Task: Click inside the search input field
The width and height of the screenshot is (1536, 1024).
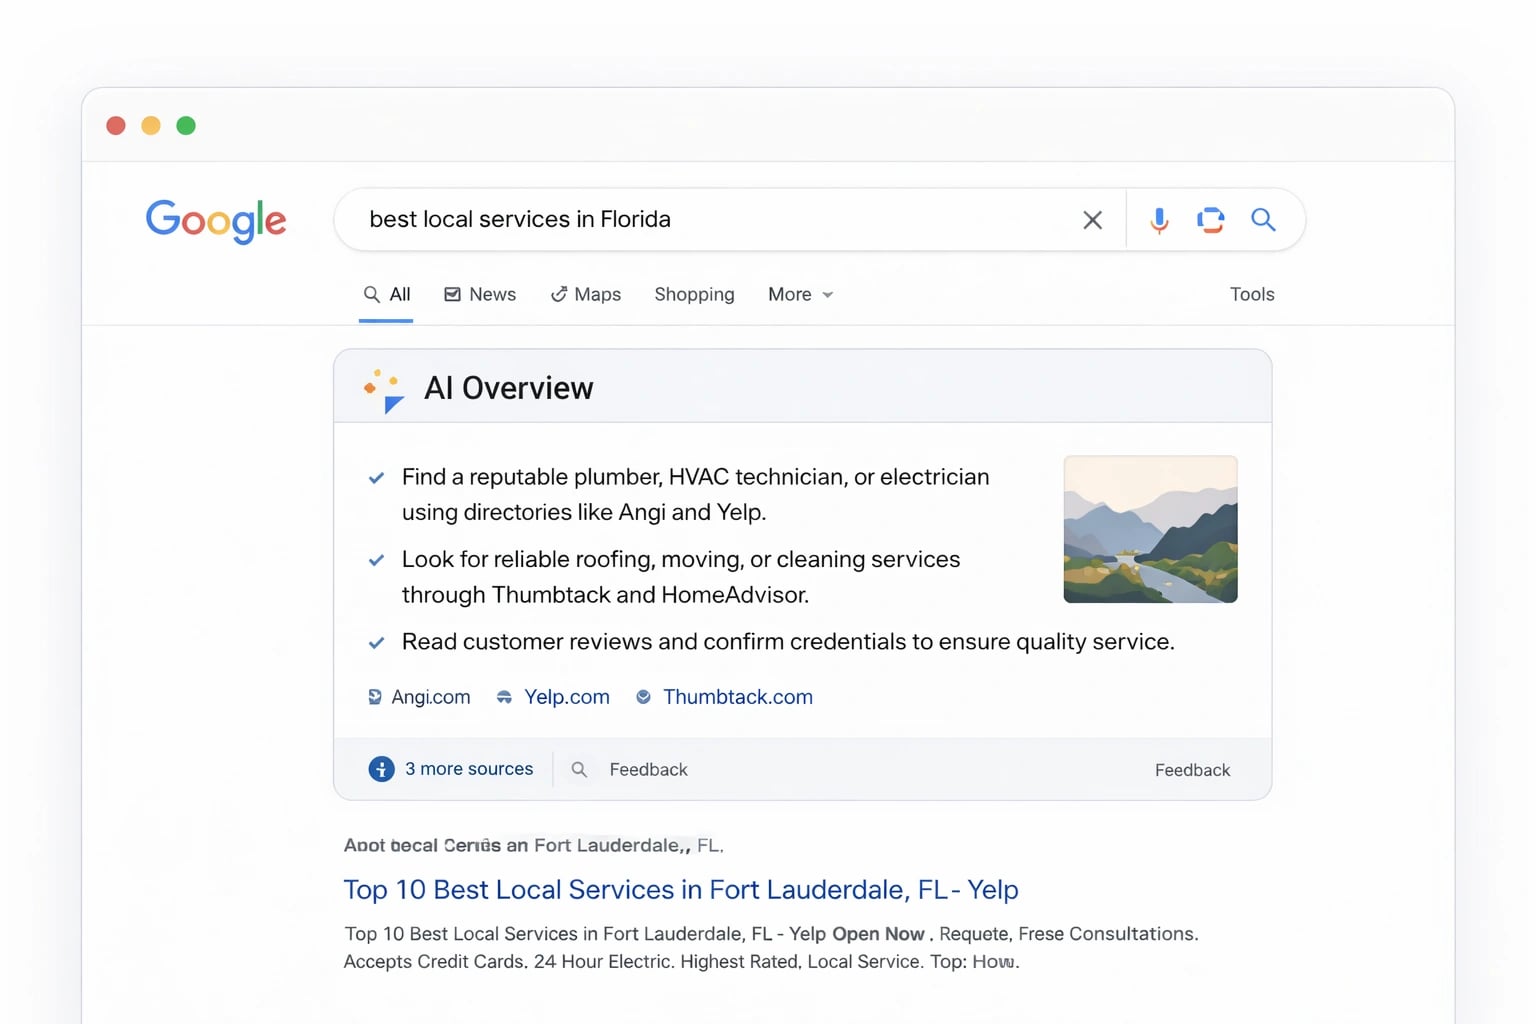Action: tap(700, 219)
